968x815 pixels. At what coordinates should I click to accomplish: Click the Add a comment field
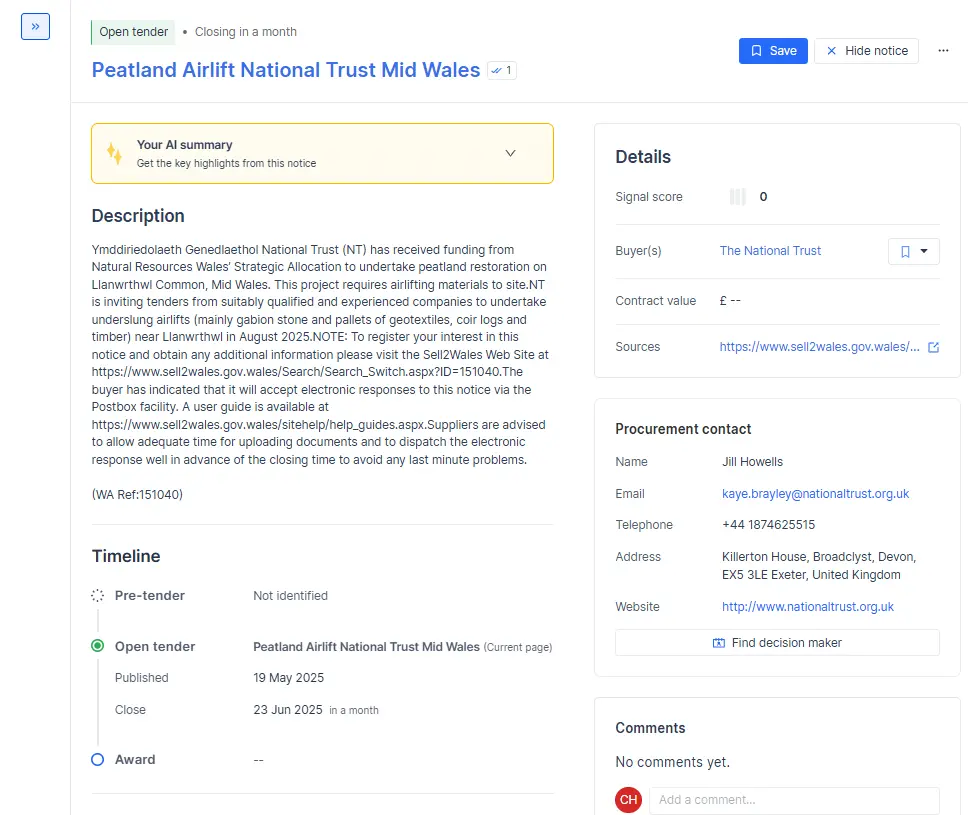coord(794,800)
